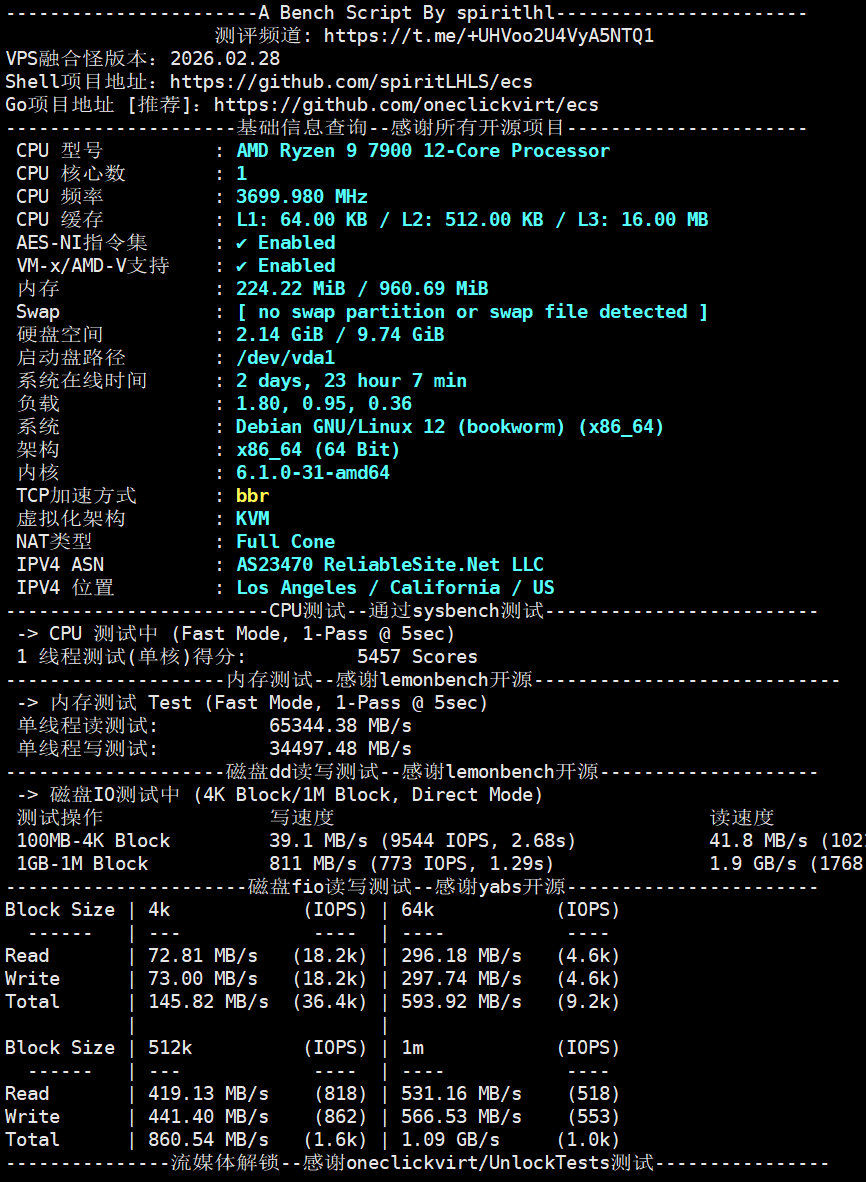
Task: Select the 3699.980 MHz CPU frequency value
Action: pos(302,197)
